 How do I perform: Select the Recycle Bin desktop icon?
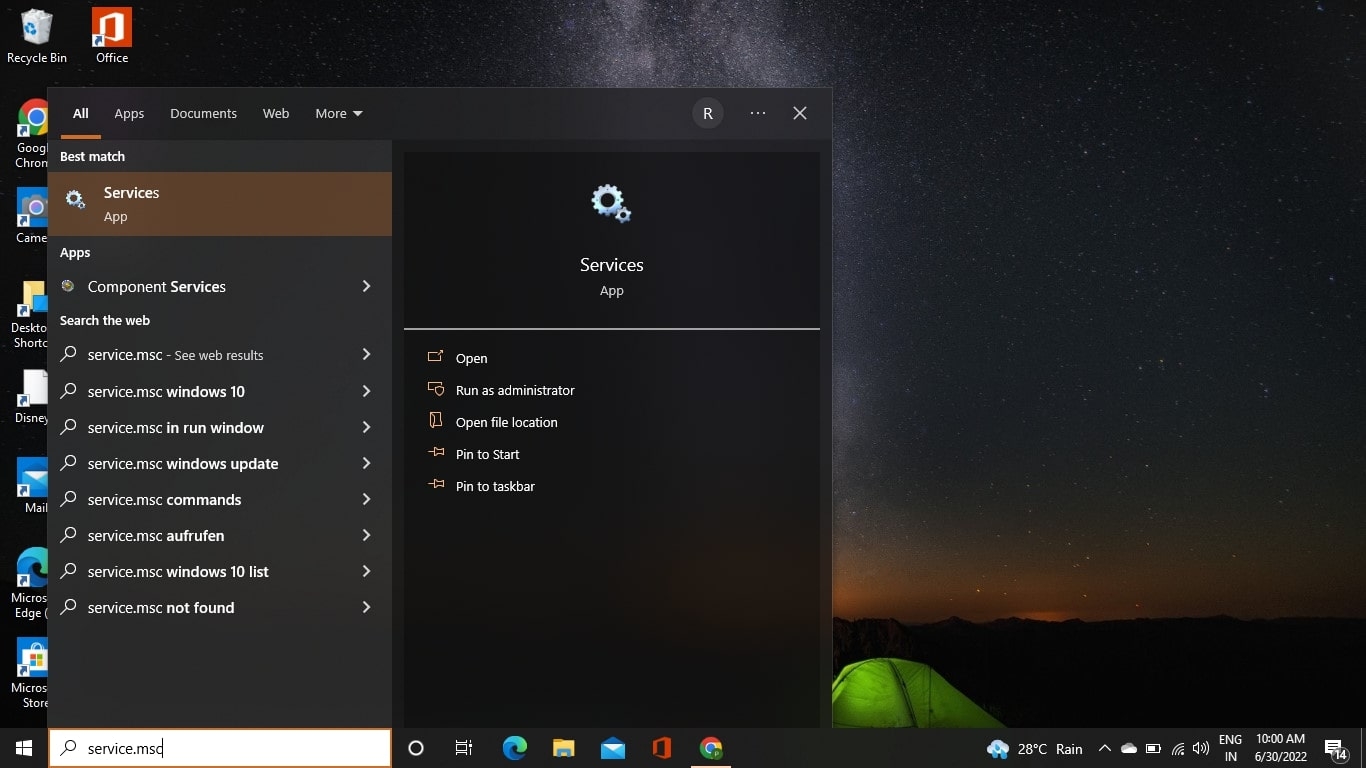[37, 36]
